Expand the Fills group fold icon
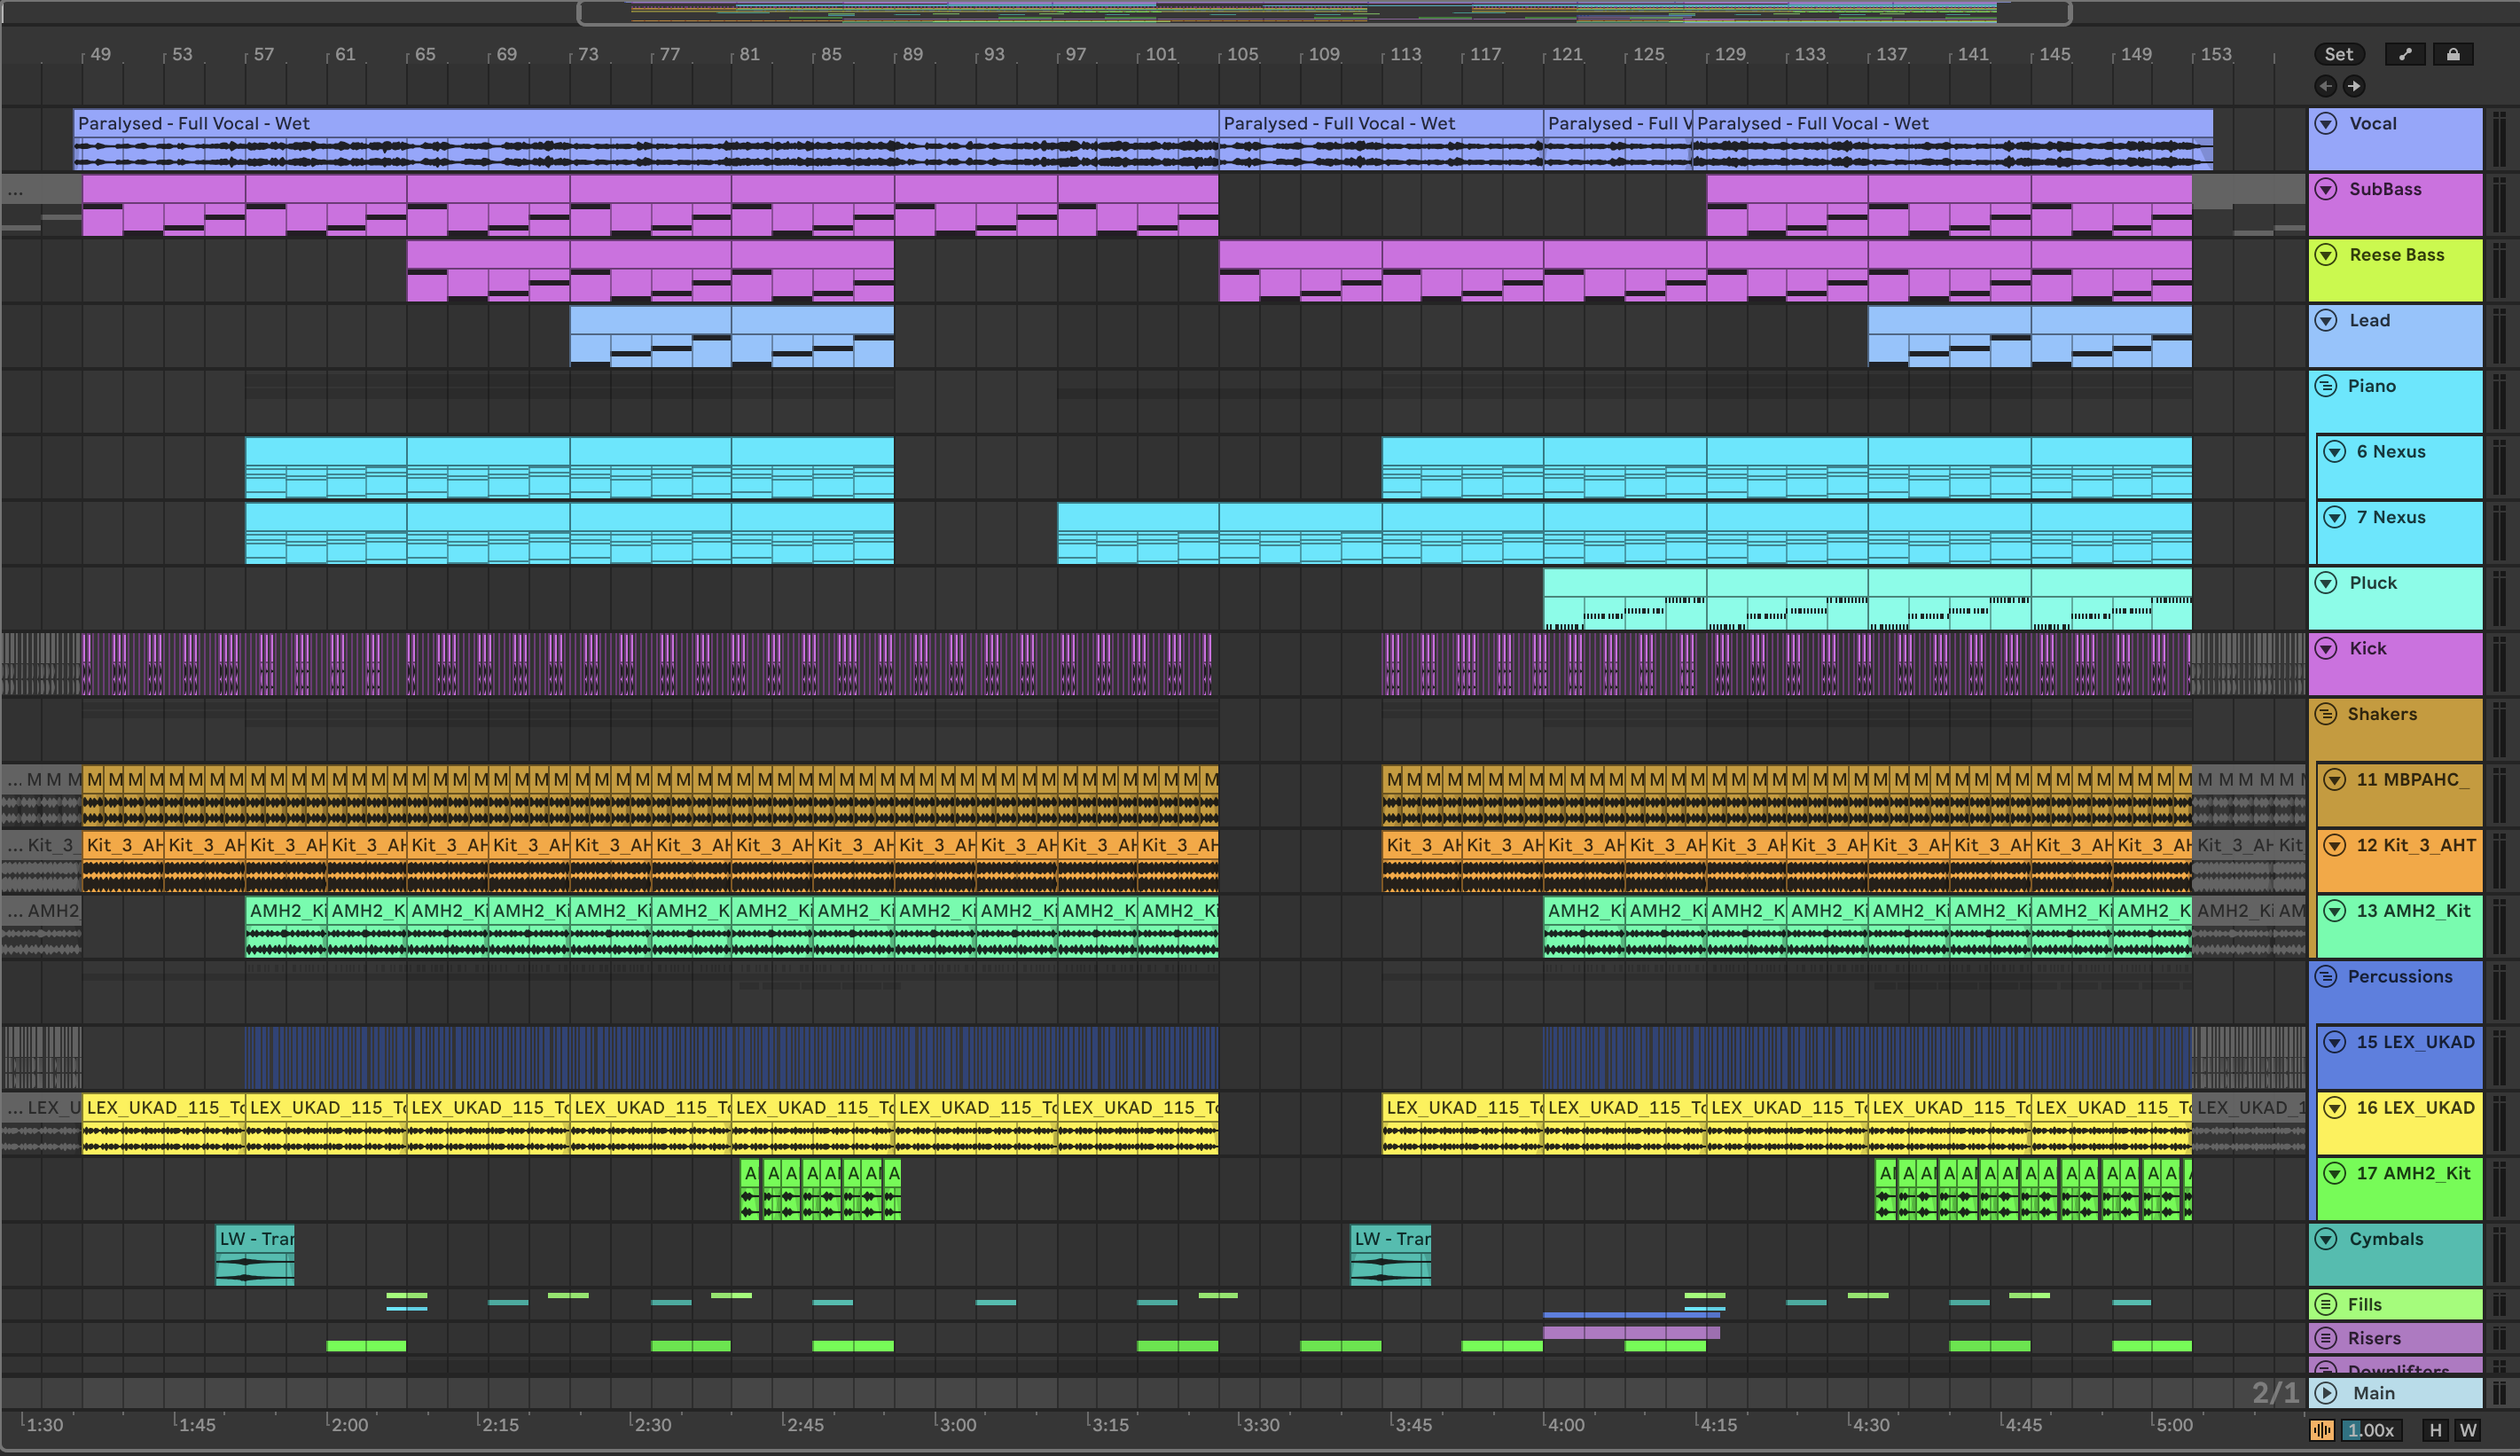Image resolution: width=2520 pixels, height=1456 pixels. click(x=2326, y=1304)
